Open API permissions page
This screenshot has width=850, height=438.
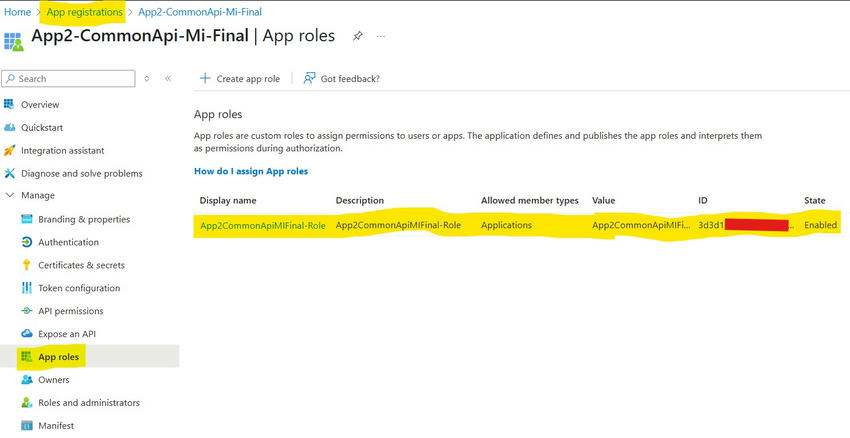(70, 311)
